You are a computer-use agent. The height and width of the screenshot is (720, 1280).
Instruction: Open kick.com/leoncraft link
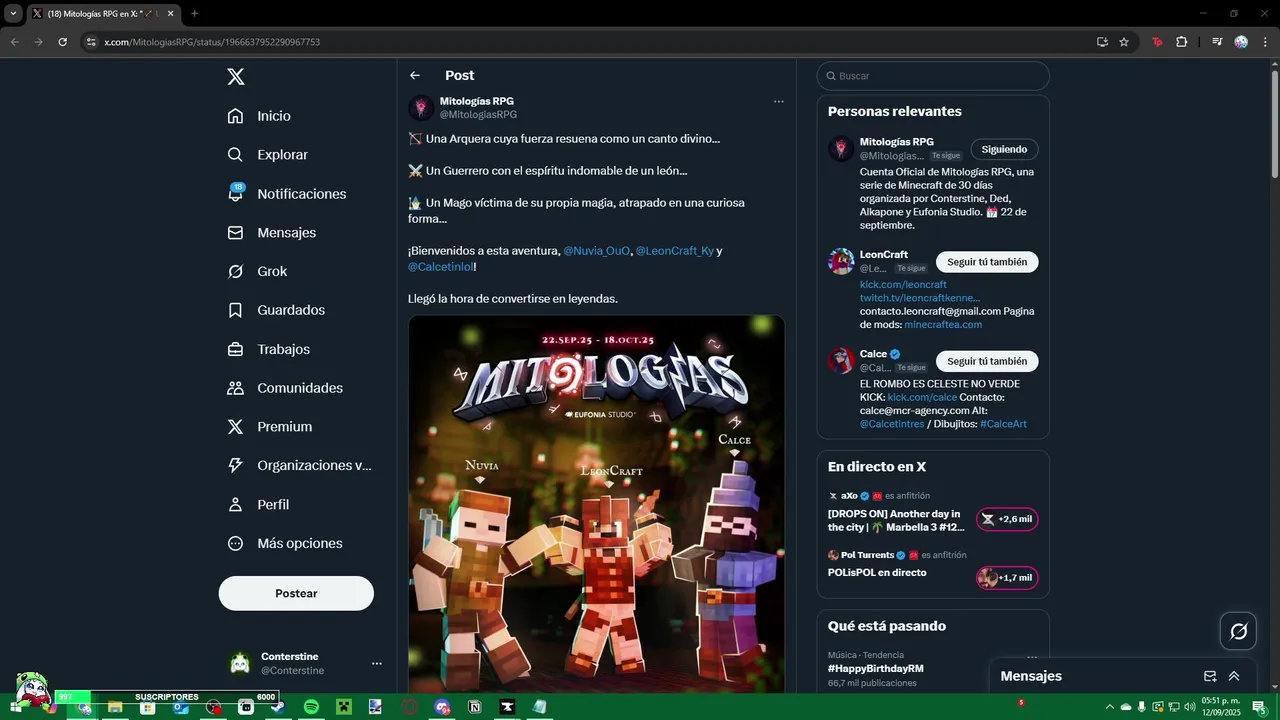[903, 285]
